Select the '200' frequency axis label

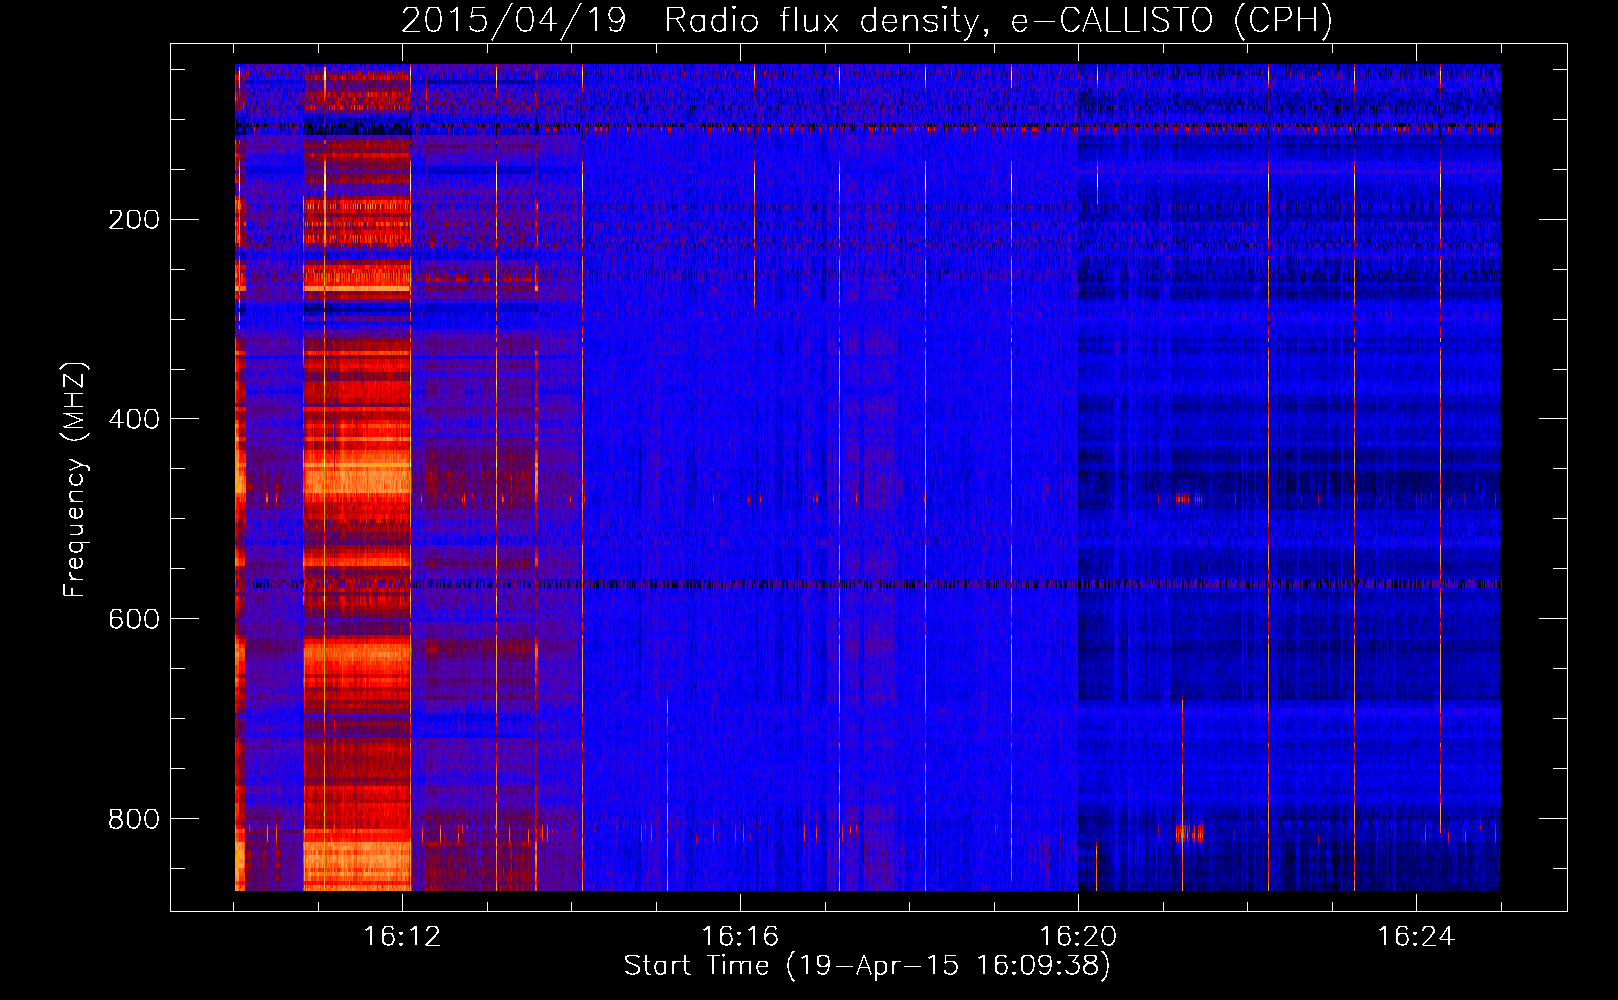[x=134, y=219]
